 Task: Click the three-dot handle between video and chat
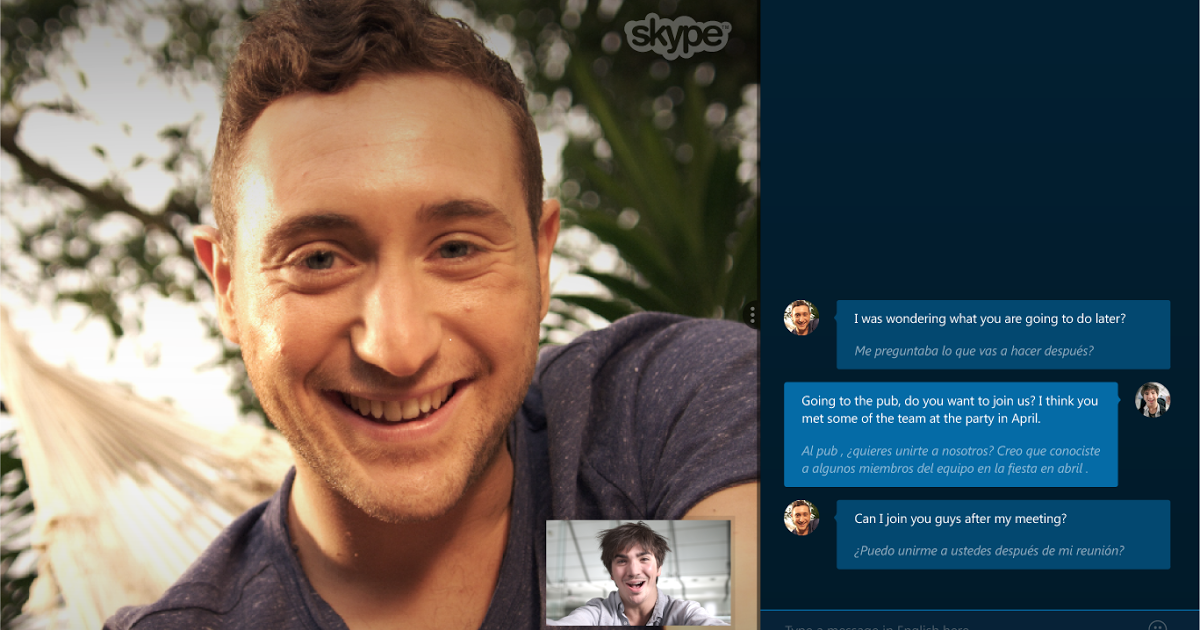[x=752, y=315]
